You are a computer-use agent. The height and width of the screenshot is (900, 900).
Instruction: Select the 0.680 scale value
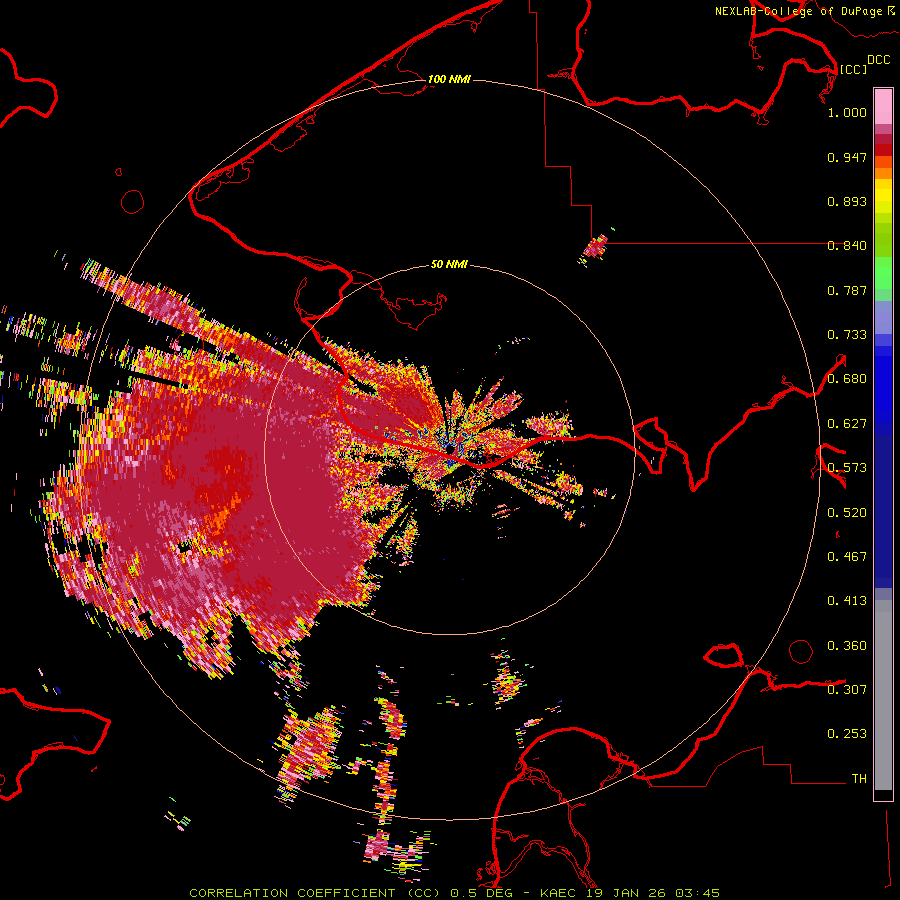pyautogui.click(x=847, y=379)
